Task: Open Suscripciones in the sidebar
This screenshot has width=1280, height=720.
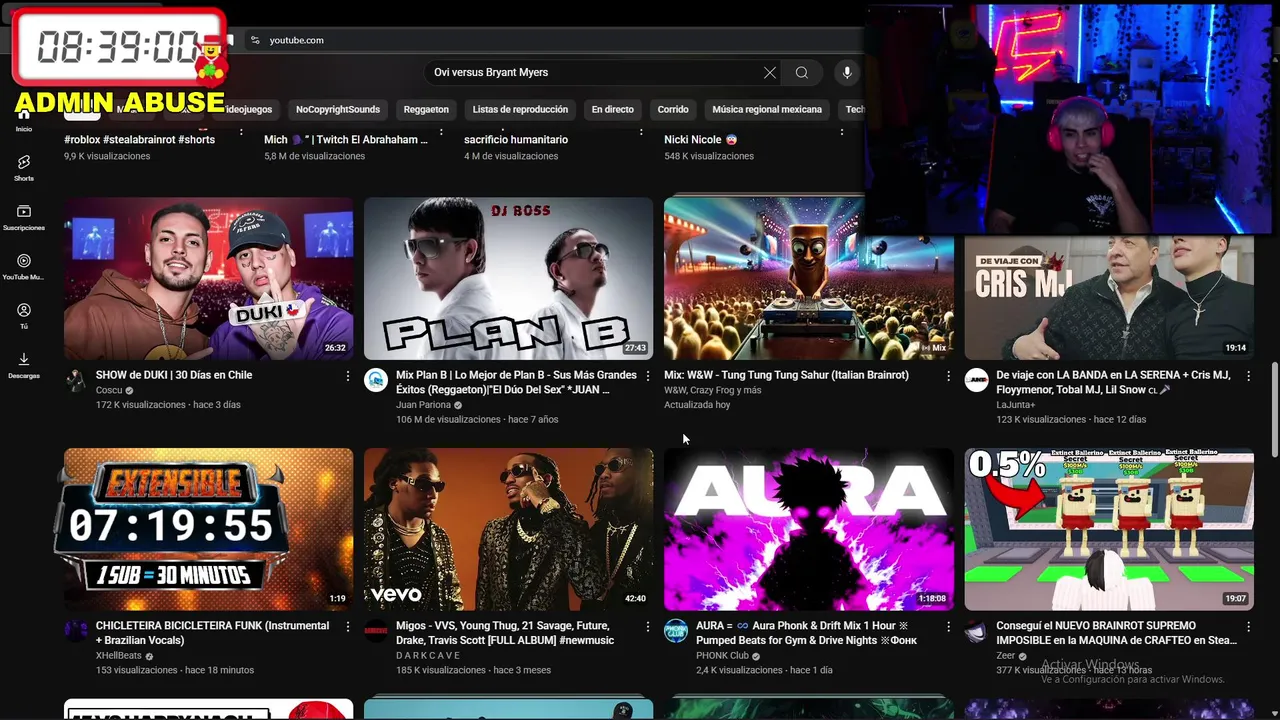Action: tap(24, 217)
